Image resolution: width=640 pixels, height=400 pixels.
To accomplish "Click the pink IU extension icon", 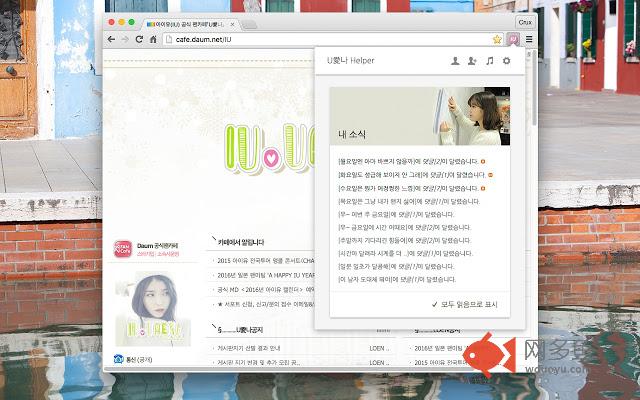I will (x=511, y=39).
